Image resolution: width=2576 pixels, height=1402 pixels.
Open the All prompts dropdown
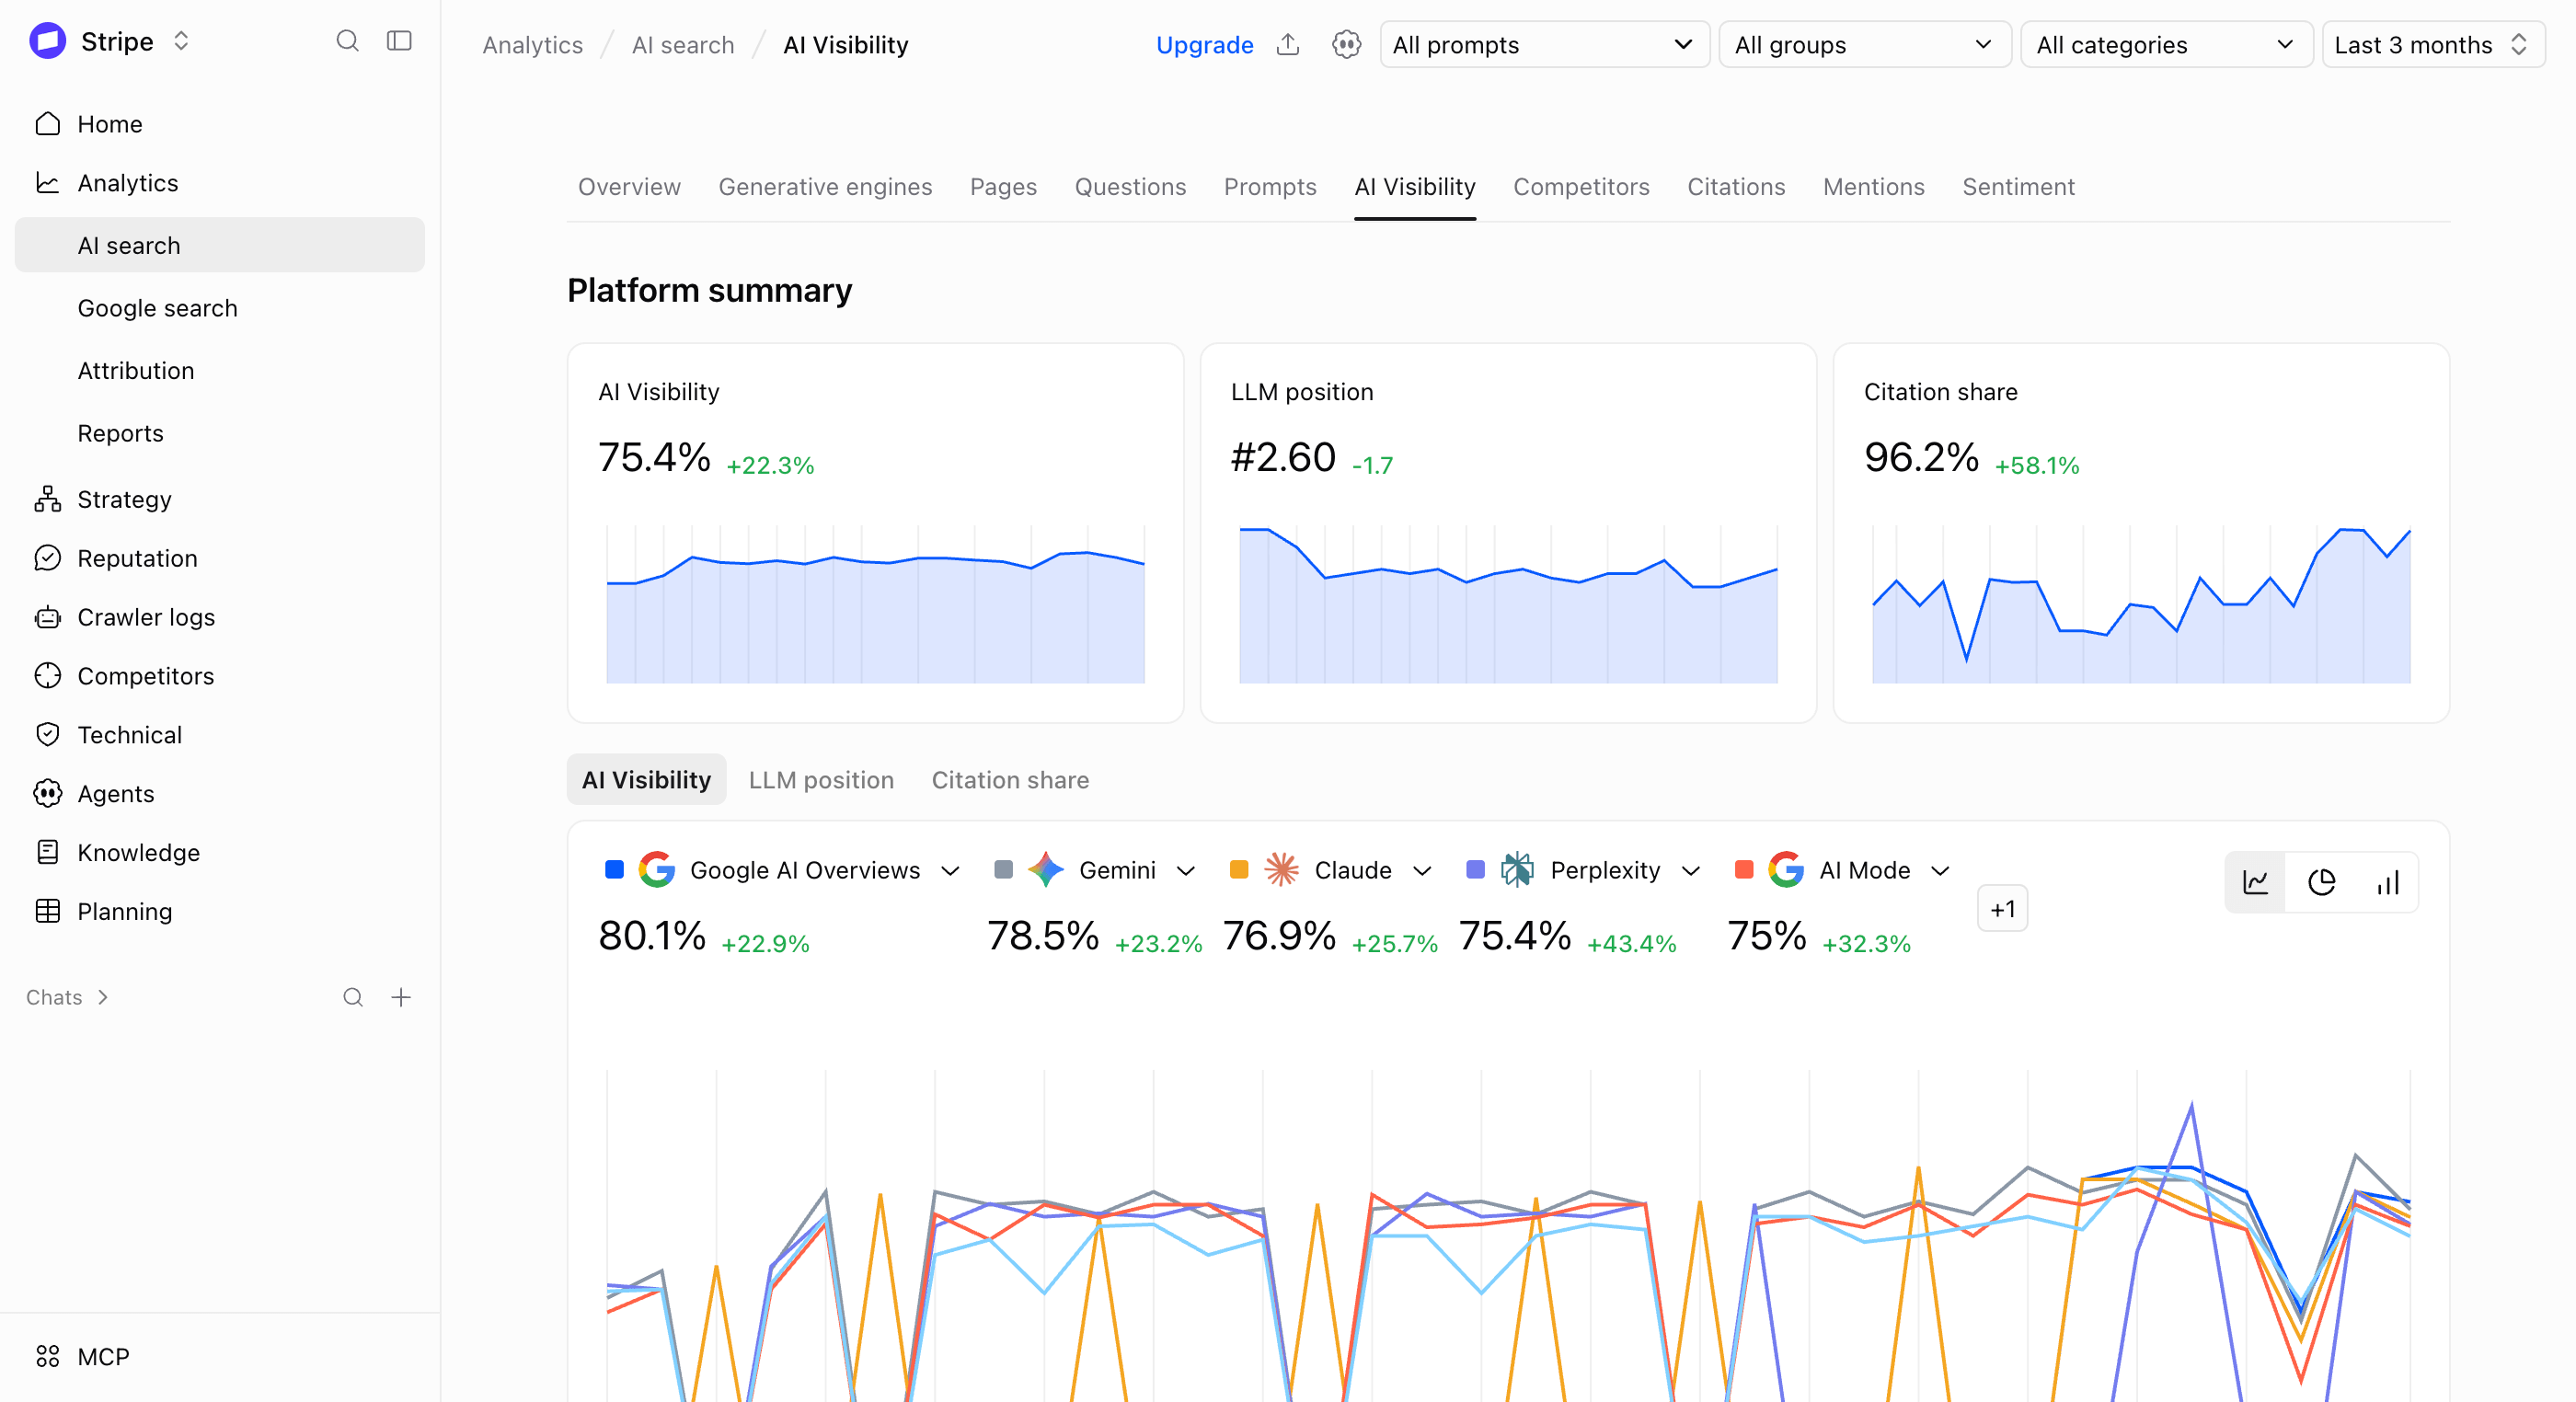click(1544, 45)
